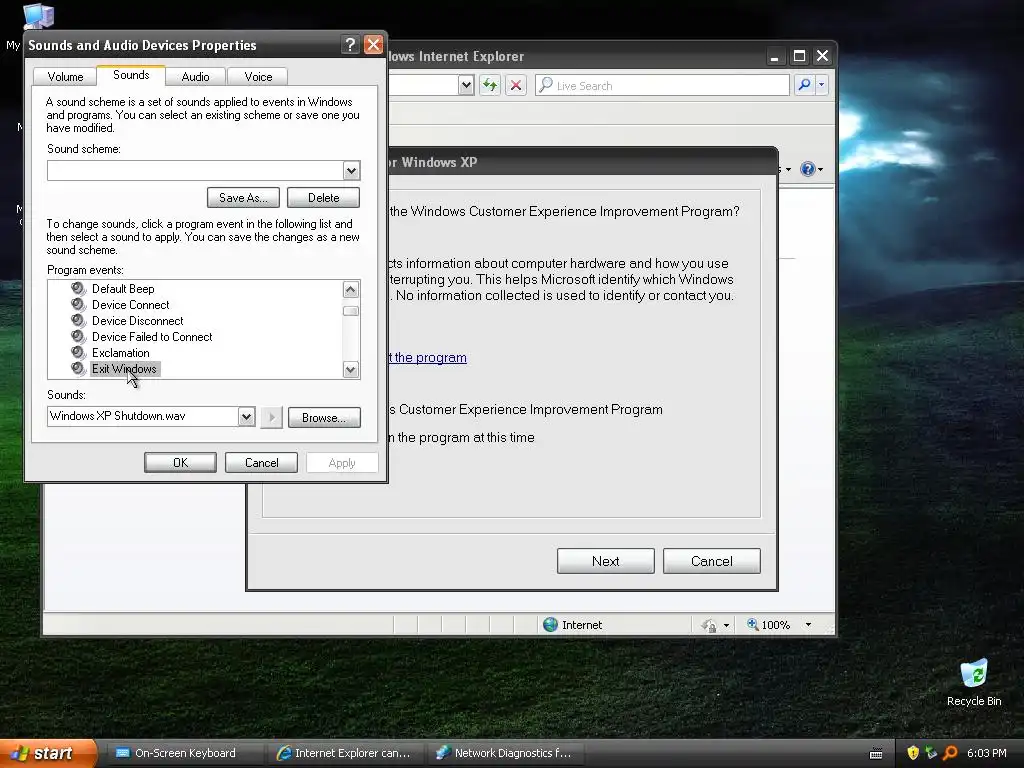Viewport: 1024px width, 768px height.
Task: Open the security status dropdown arrow
Action: tap(726, 626)
